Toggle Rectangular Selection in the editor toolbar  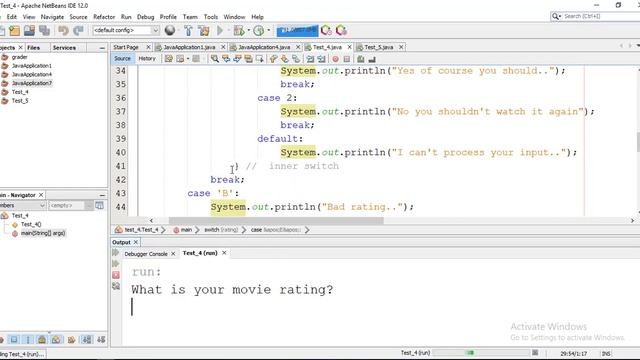(x=260, y=59)
